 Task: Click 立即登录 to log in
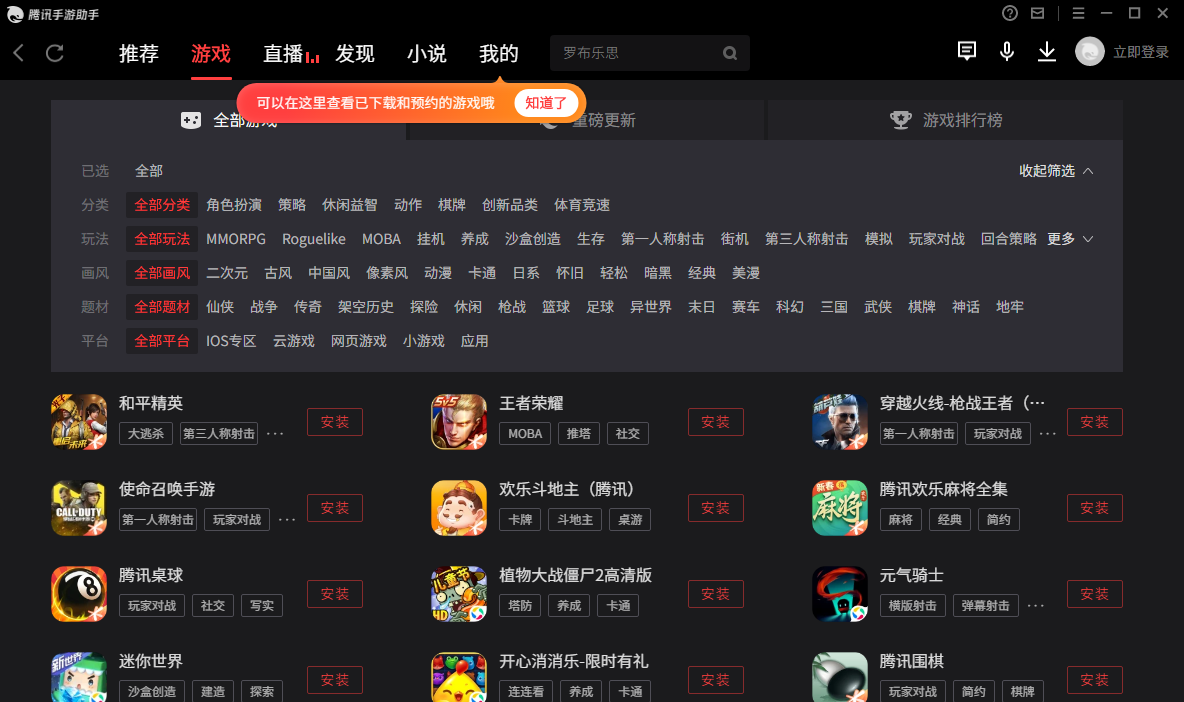[1141, 52]
